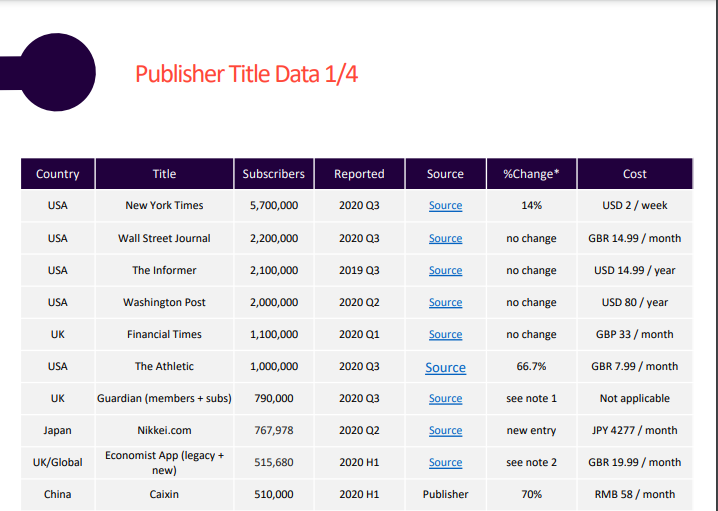Open the Financial Times Source link
The width and height of the screenshot is (718, 511).
(x=445, y=335)
